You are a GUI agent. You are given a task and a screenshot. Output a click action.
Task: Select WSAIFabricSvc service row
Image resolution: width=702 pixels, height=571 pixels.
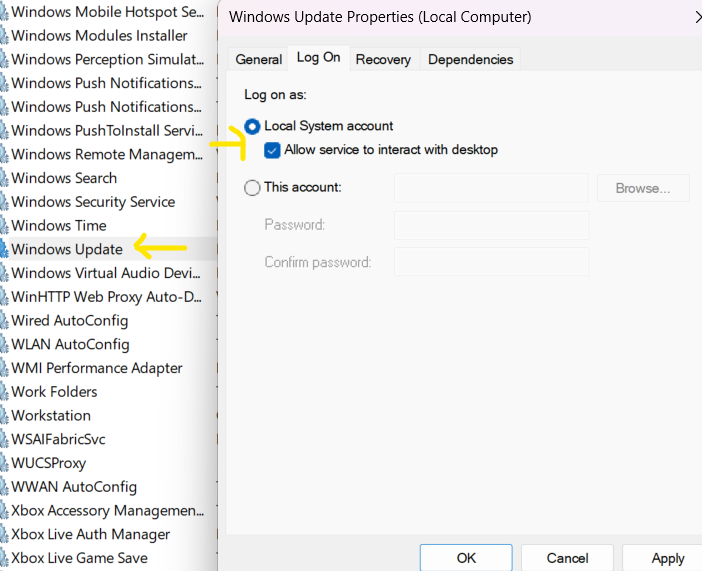107,439
